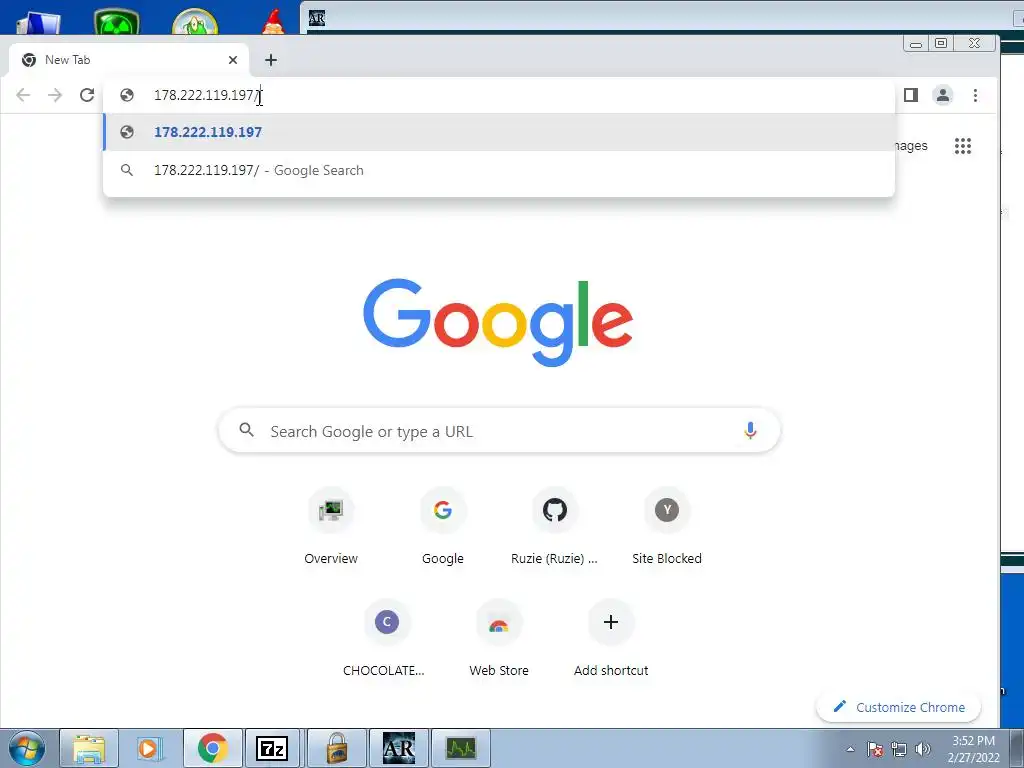Open the AR app on the taskbar
1024x768 pixels.
tap(398, 748)
